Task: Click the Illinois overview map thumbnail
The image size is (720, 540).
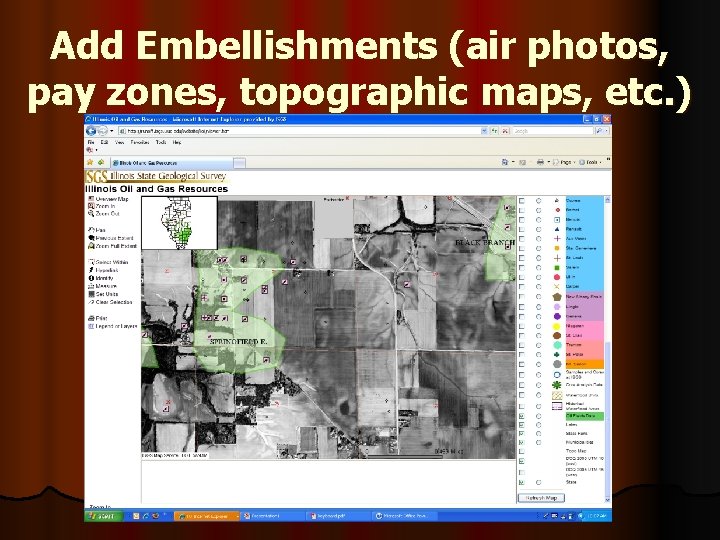Action: click(180, 223)
